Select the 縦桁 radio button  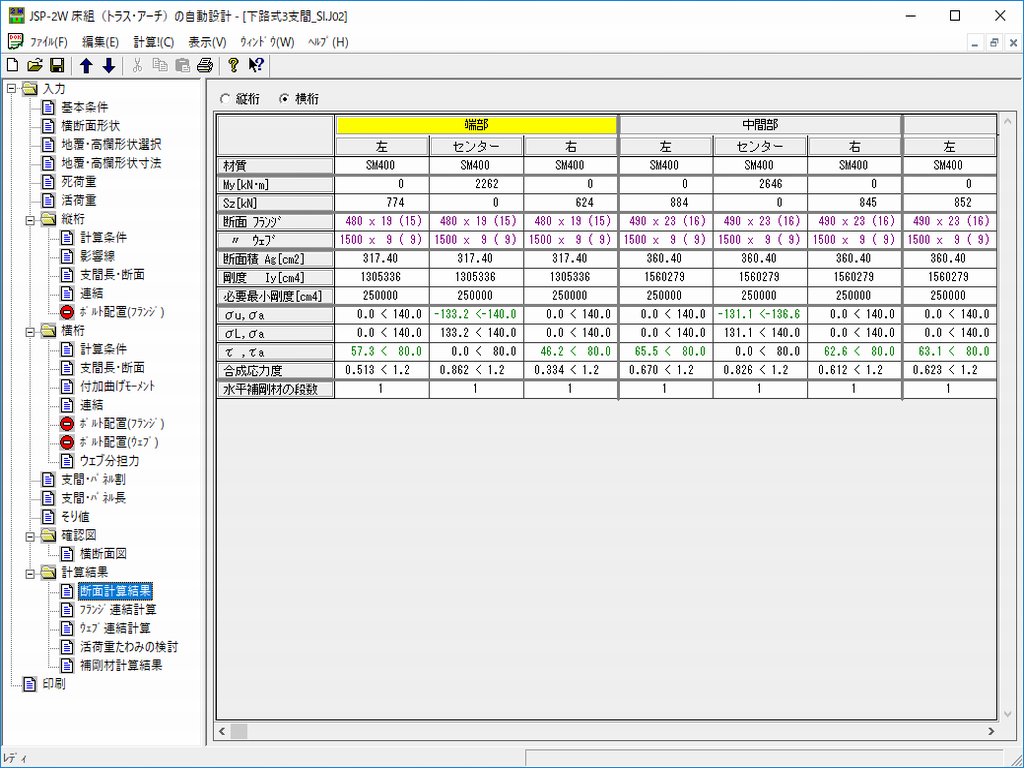coord(224,99)
